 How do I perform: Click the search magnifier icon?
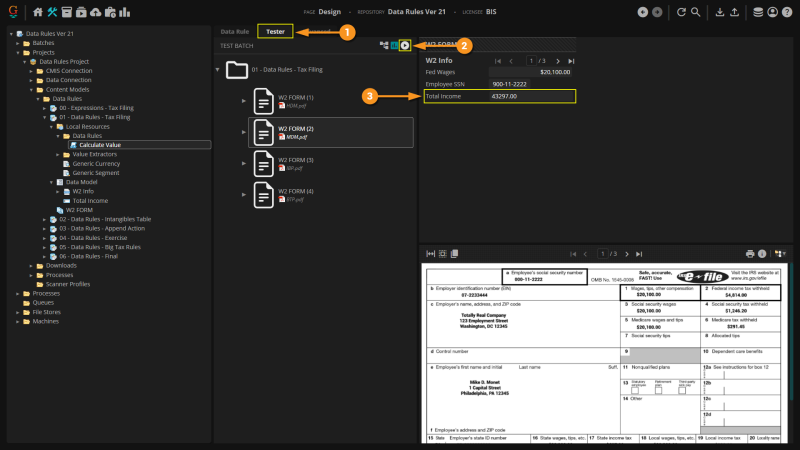695,12
